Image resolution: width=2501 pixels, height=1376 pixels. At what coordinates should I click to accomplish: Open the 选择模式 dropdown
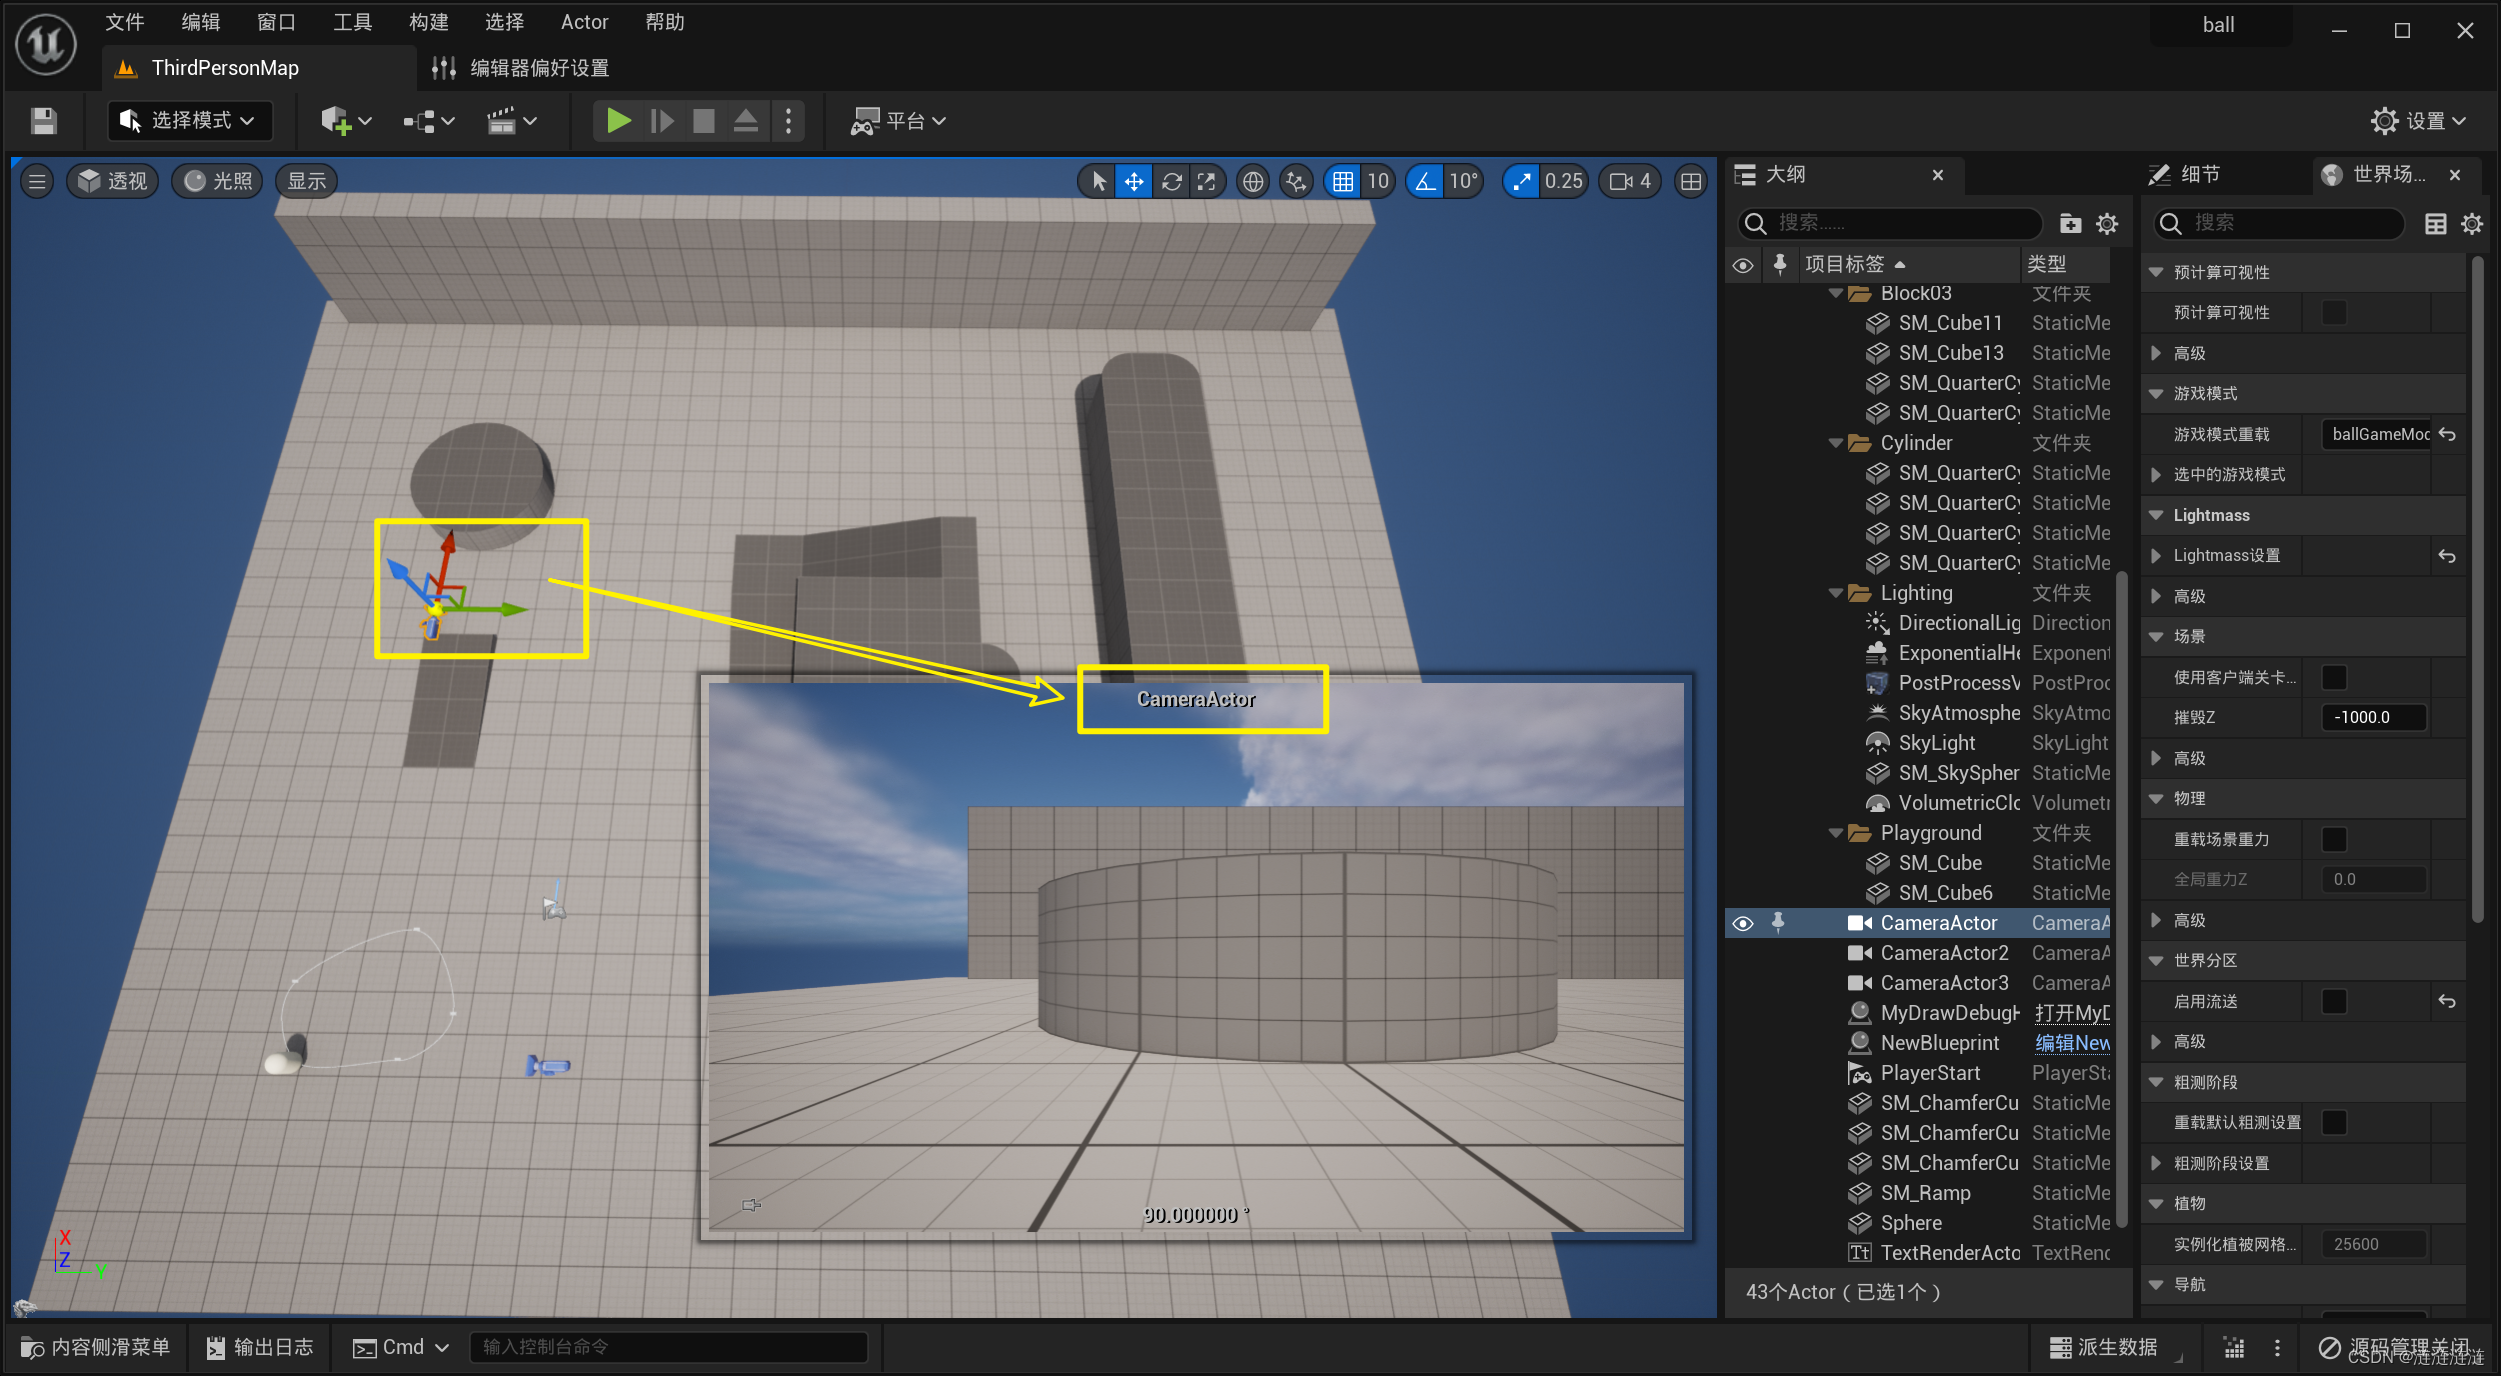[x=188, y=121]
